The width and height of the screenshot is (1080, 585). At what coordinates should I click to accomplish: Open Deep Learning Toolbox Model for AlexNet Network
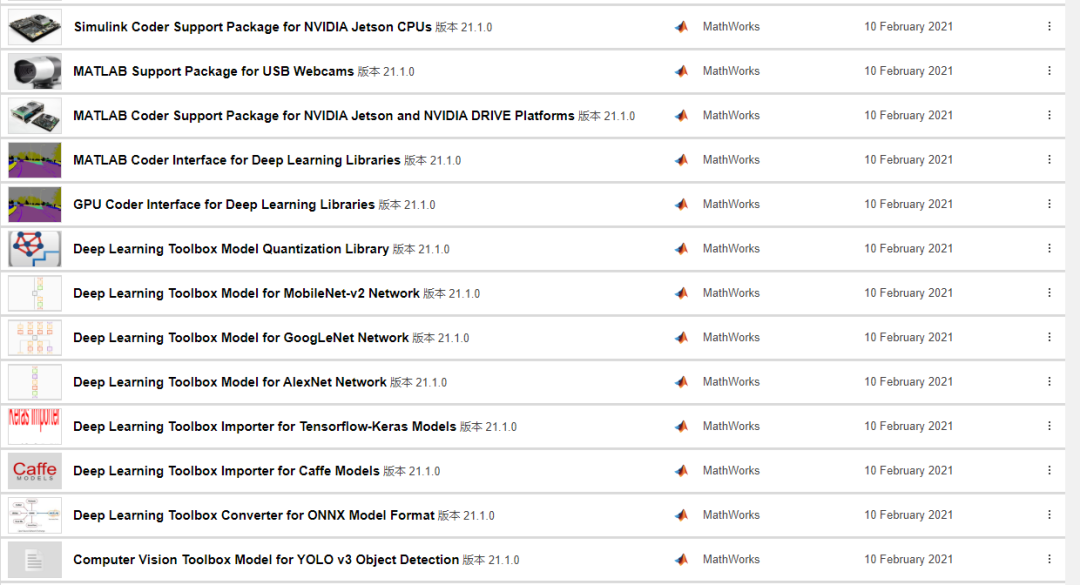tap(230, 382)
